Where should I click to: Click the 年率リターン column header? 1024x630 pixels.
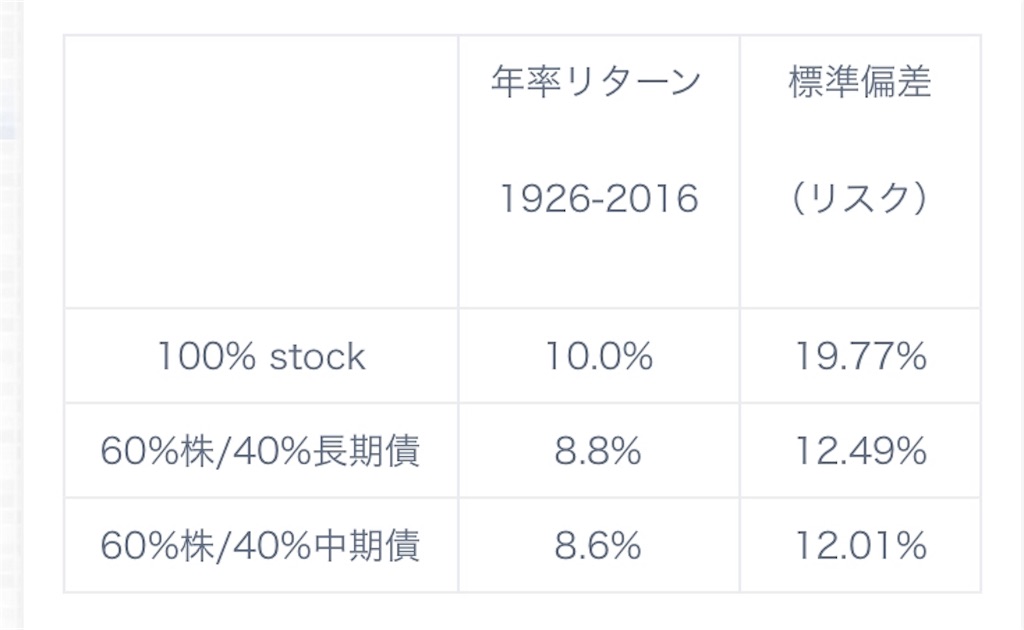click(x=596, y=82)
